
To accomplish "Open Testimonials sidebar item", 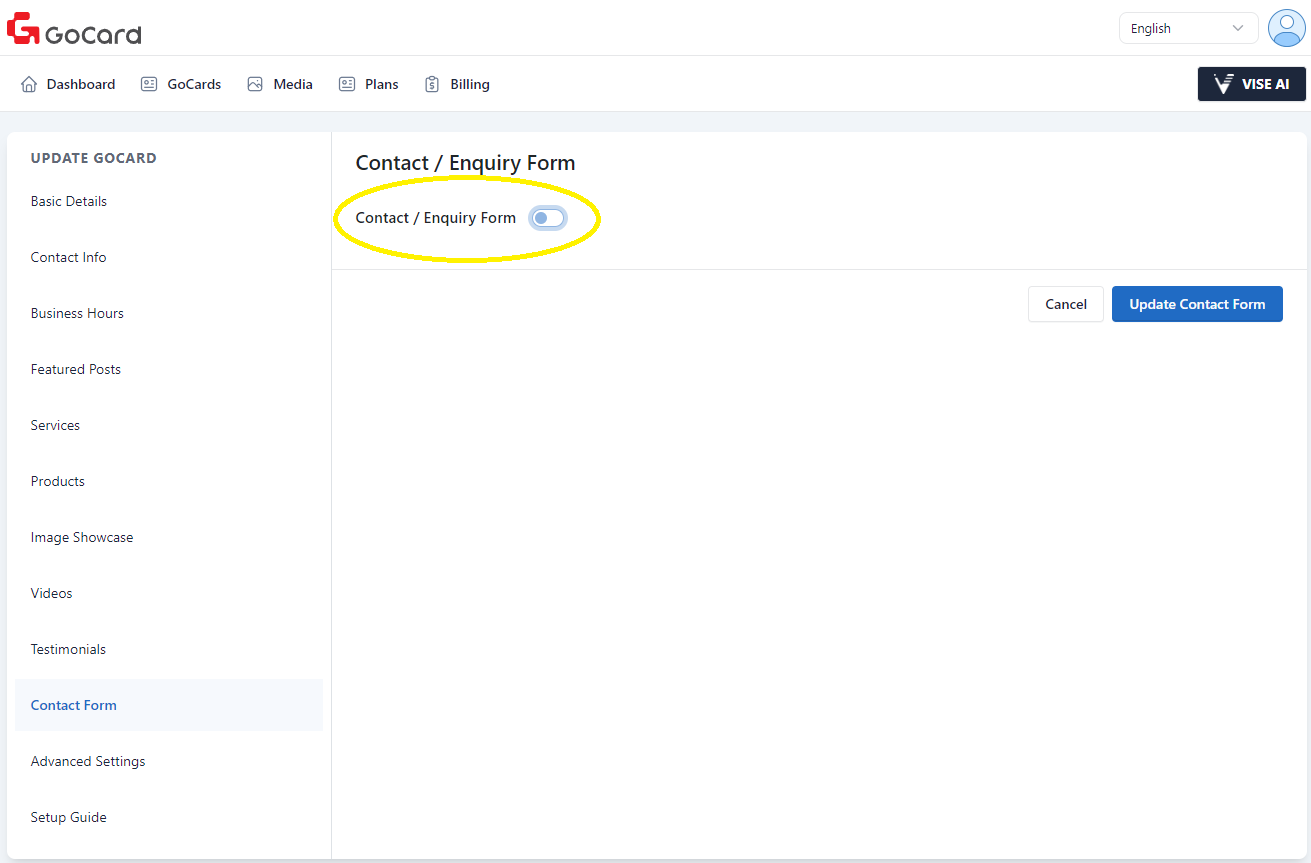I will [x=68, y=649].
